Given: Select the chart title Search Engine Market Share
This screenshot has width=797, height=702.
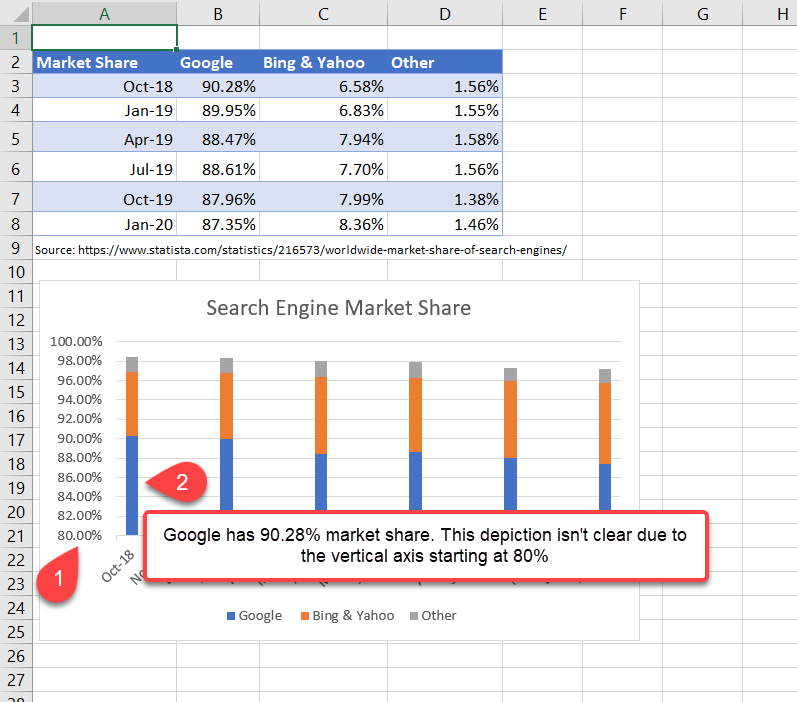Looking at the screenshot, I should tap(339, 308).
